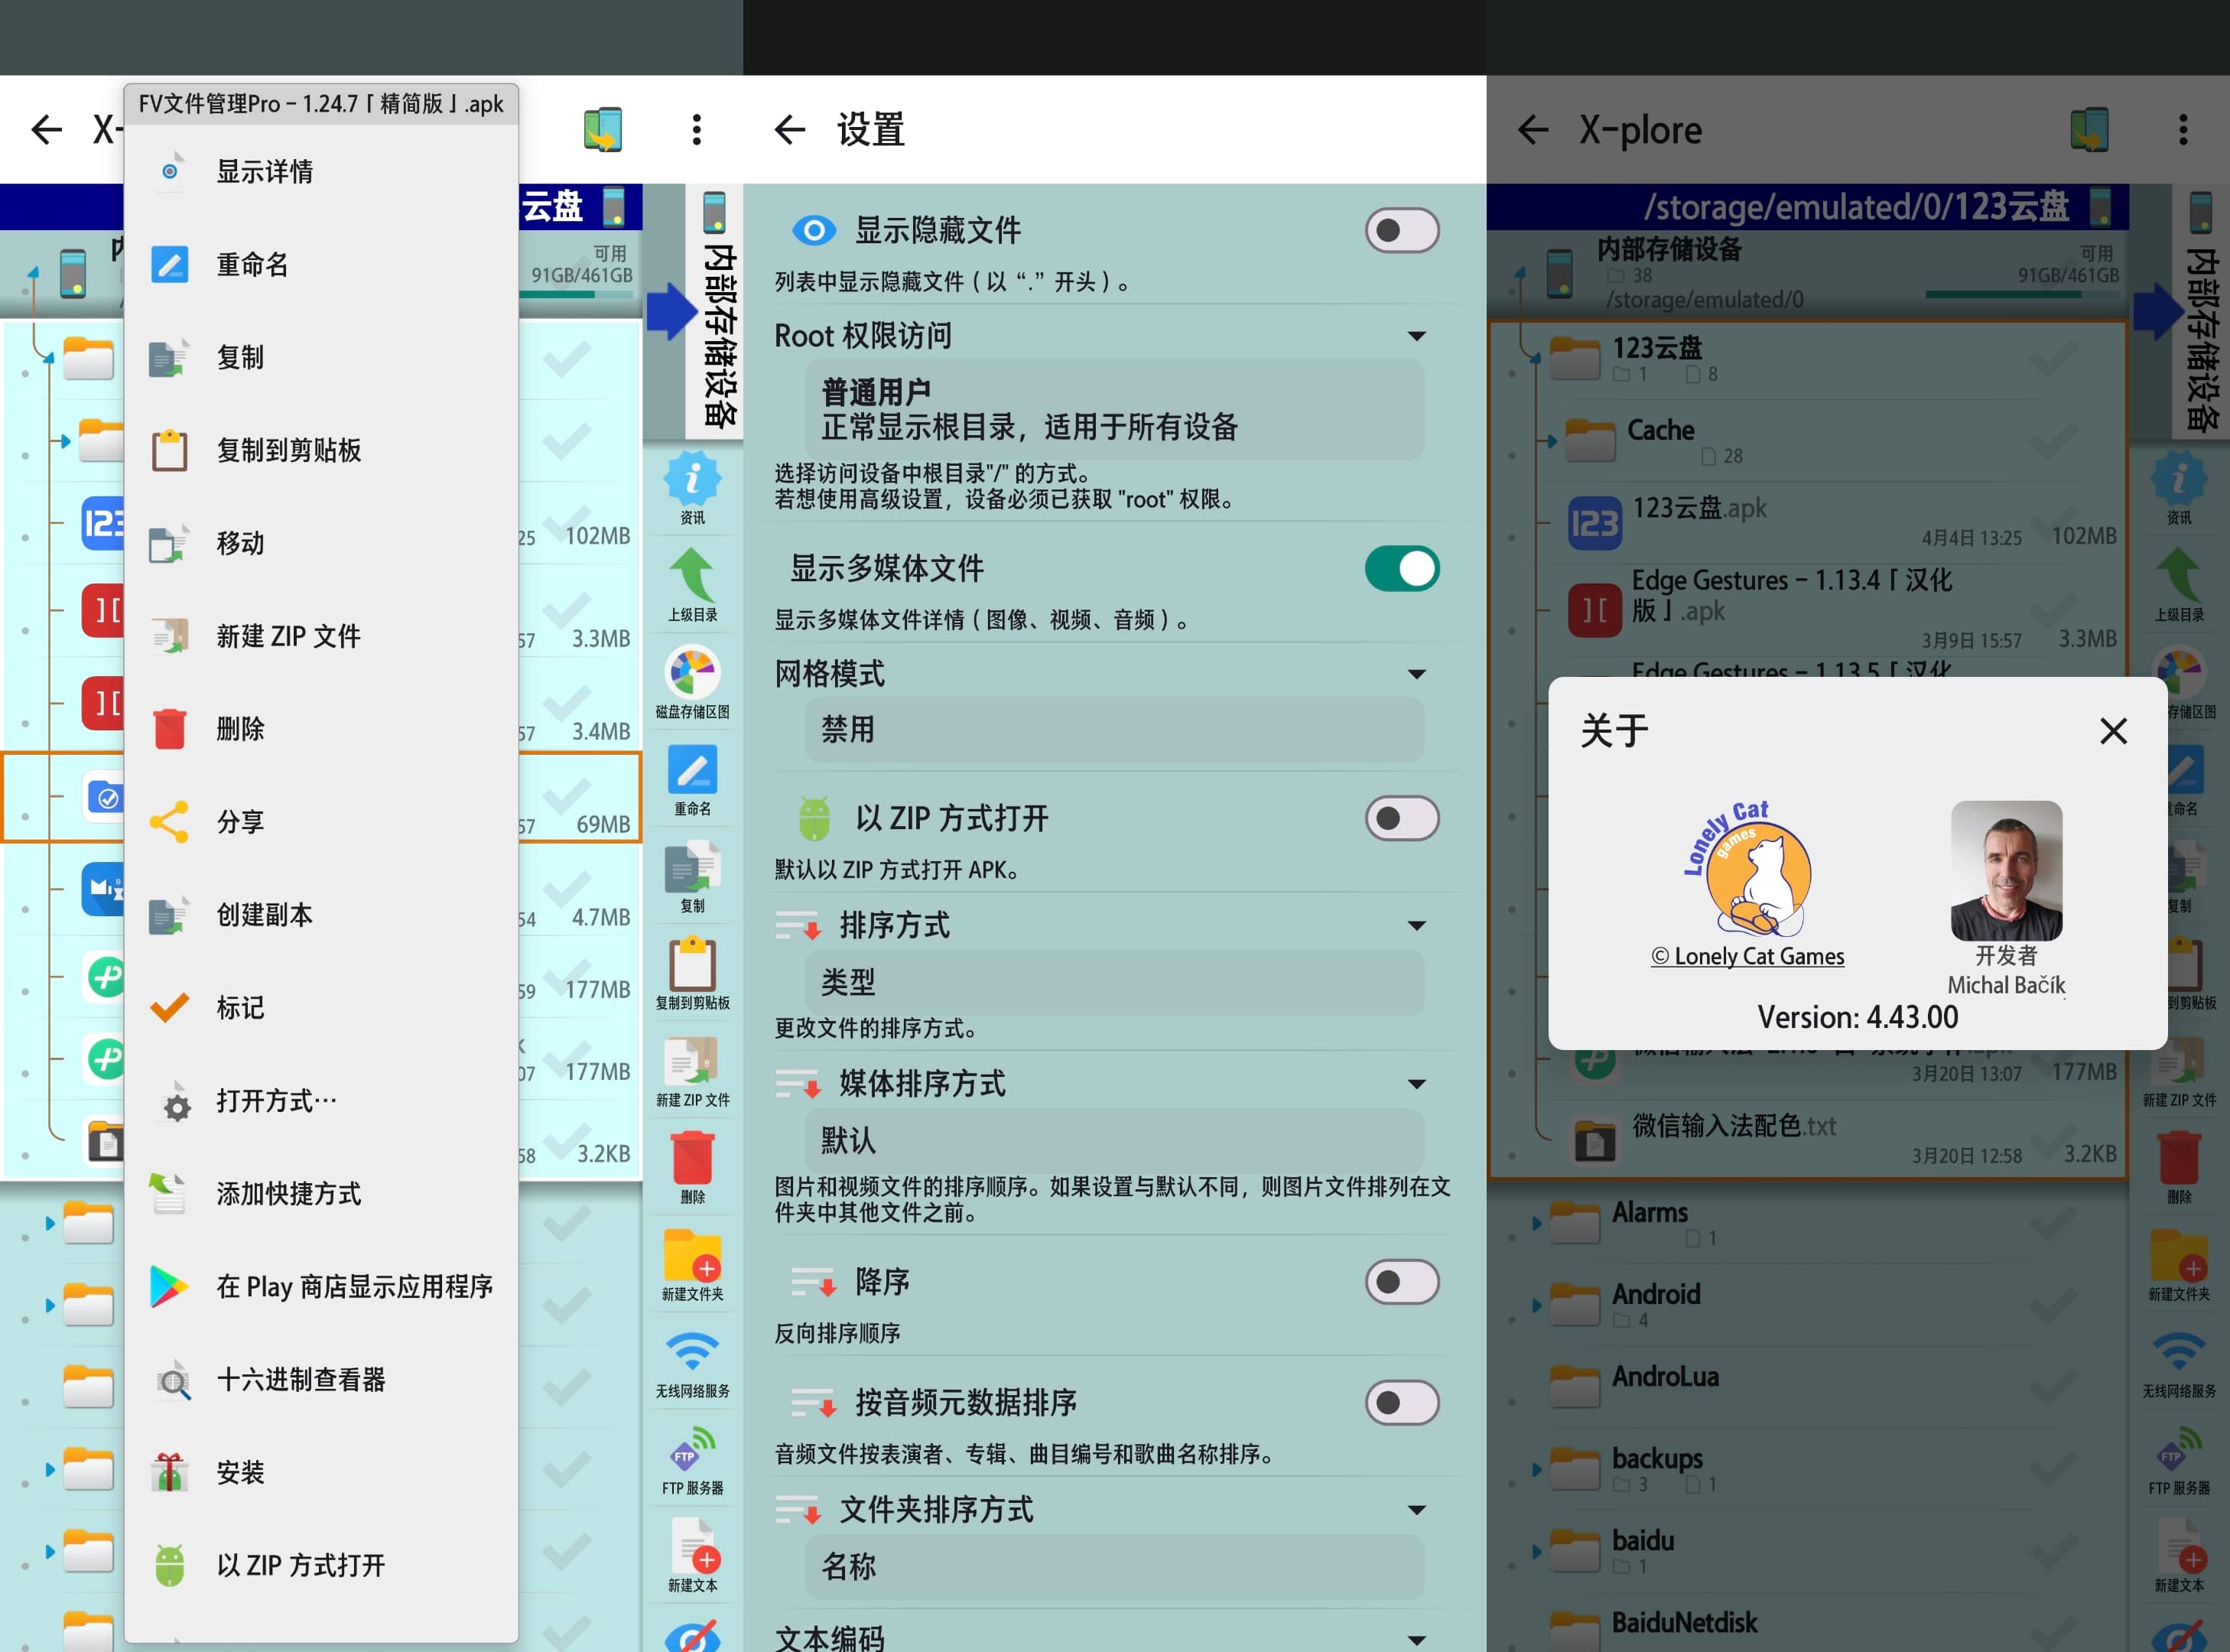
Task: Toggle 显示隐藏文件 switch
Action: pyautogui.click(x=1402, y=231)
